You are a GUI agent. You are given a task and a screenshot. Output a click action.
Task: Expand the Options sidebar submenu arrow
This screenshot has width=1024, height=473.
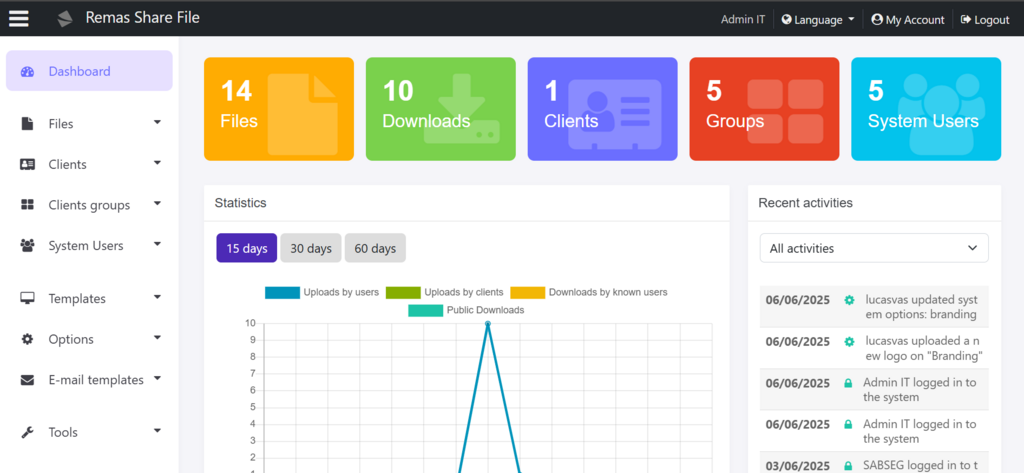[x=157, y=339]
